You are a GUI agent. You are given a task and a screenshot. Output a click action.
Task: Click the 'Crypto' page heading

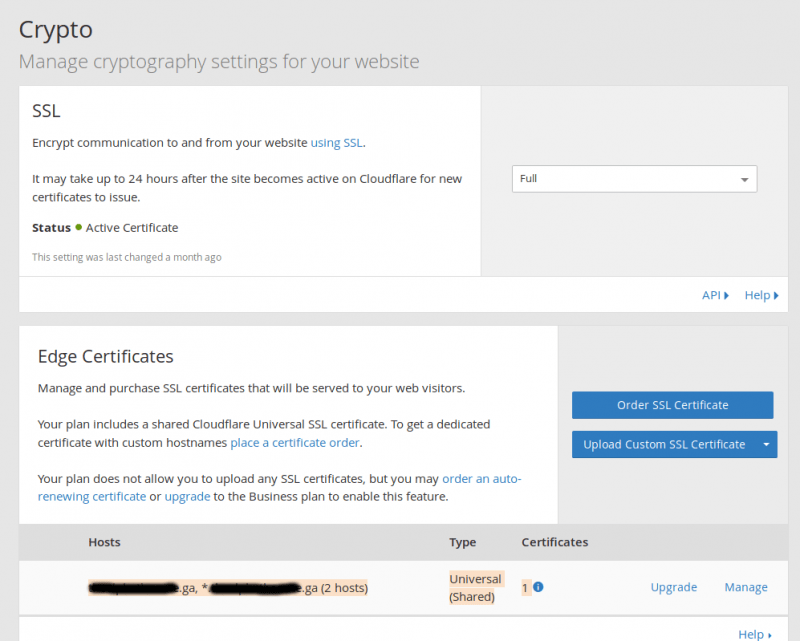[x=56, y=30]
